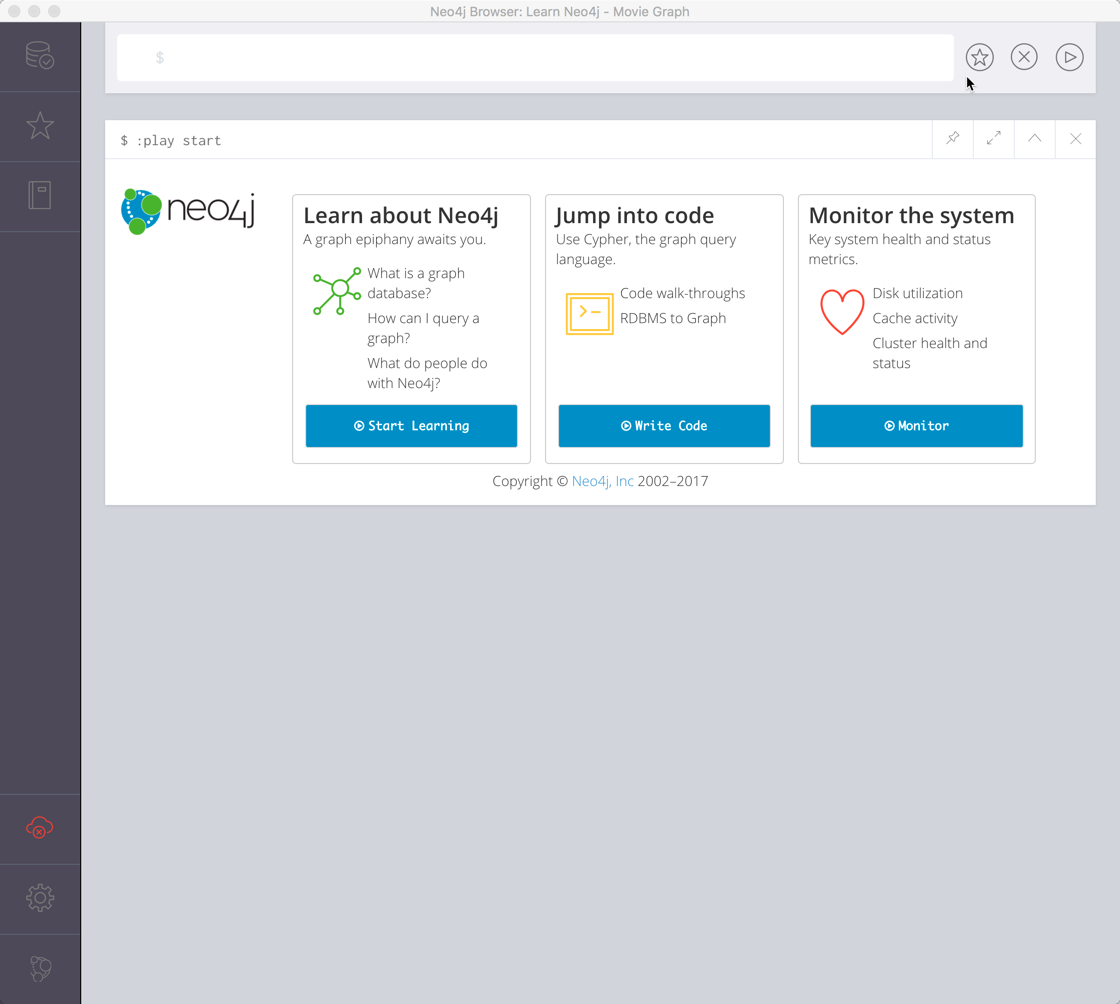Image resolution: width=1120 pixels, height=1004 pixels.
Task: Click 'Key system health and status metrics.' text
Action: point(899,249)
